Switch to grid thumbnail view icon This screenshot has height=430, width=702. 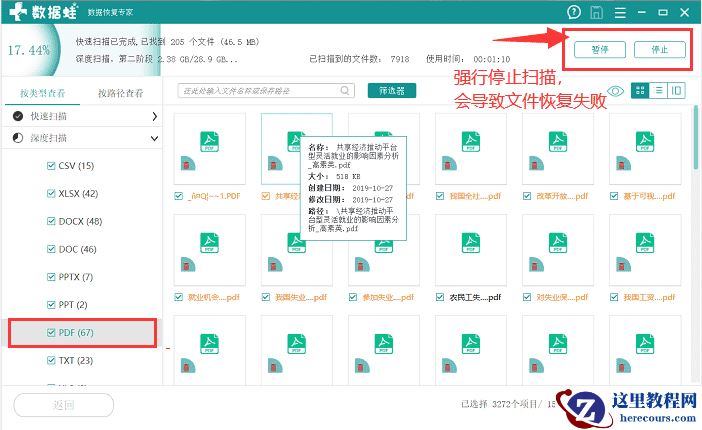pos(640,90)
